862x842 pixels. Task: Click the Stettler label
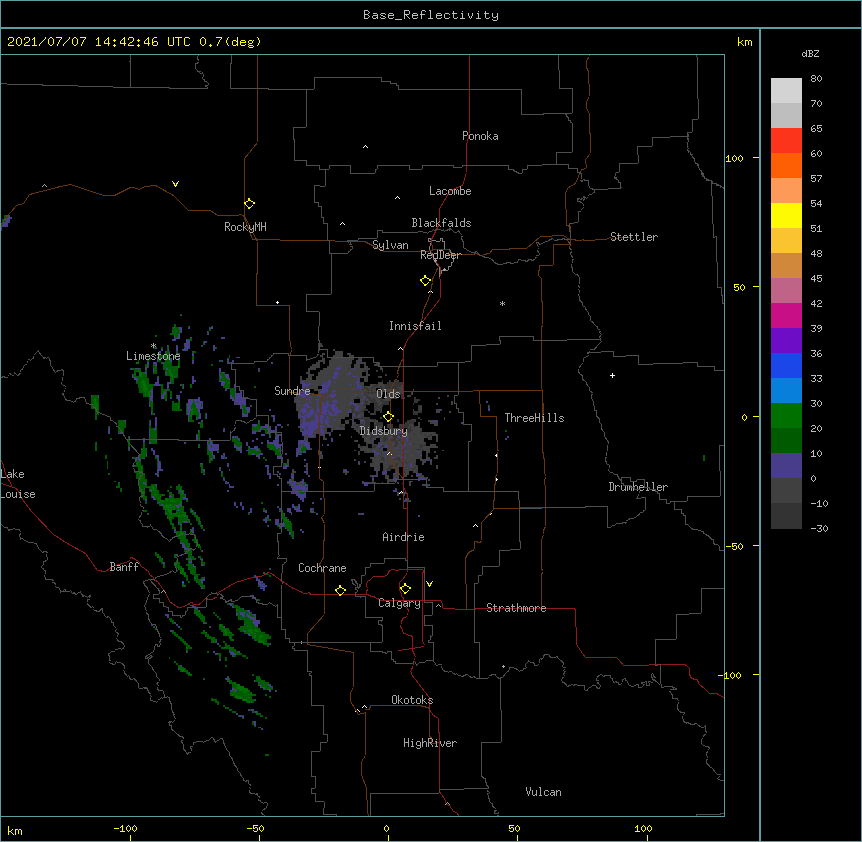click(x=634, y=237)
